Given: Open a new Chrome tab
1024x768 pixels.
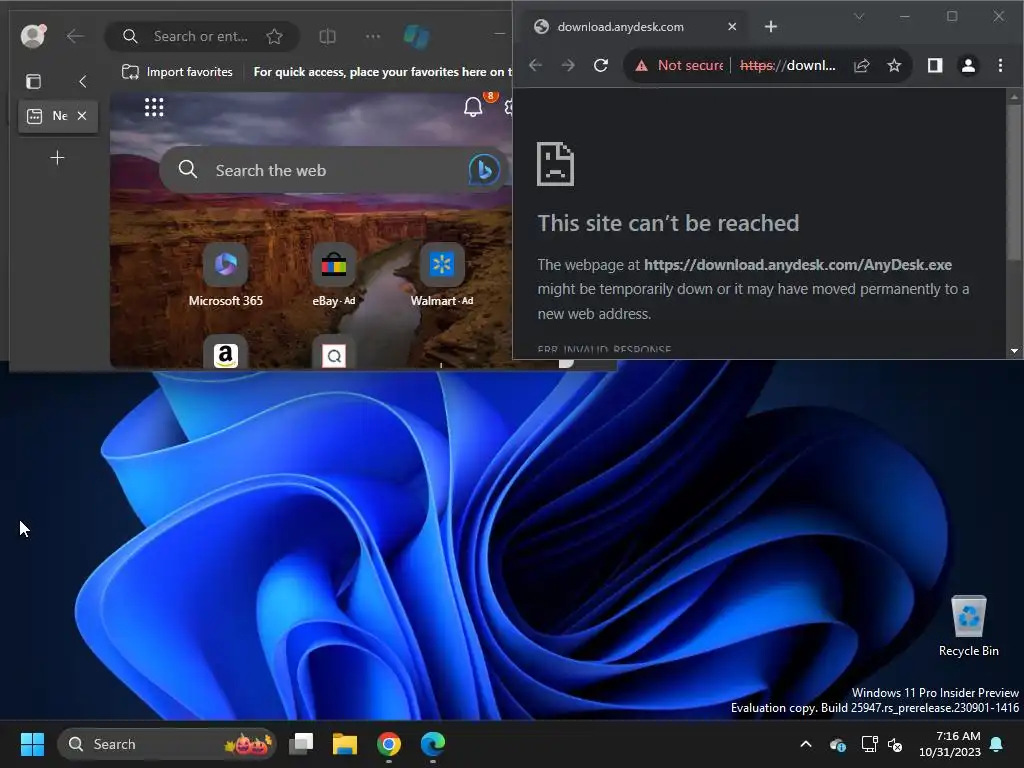Looking at the screenshot, I should [x=771, y=27].
